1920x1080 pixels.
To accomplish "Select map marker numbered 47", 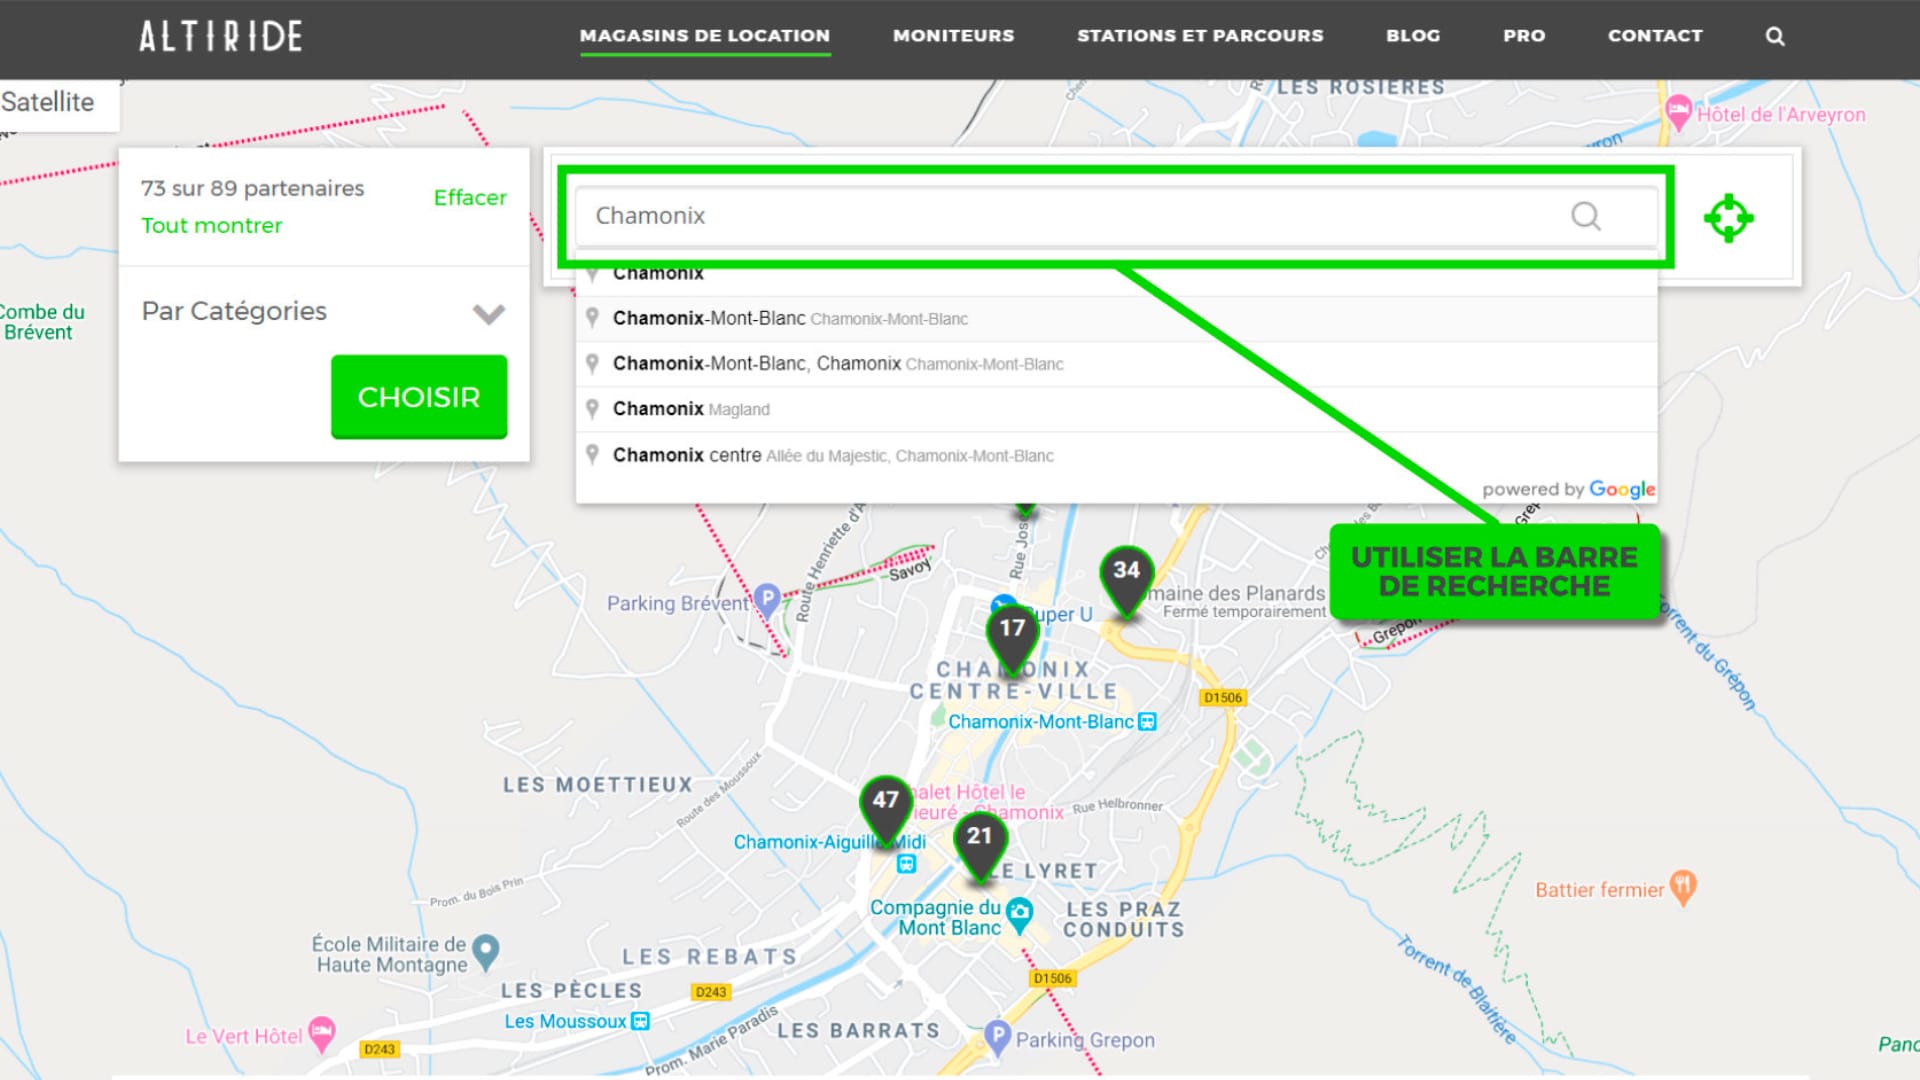I will pos(886,810).
